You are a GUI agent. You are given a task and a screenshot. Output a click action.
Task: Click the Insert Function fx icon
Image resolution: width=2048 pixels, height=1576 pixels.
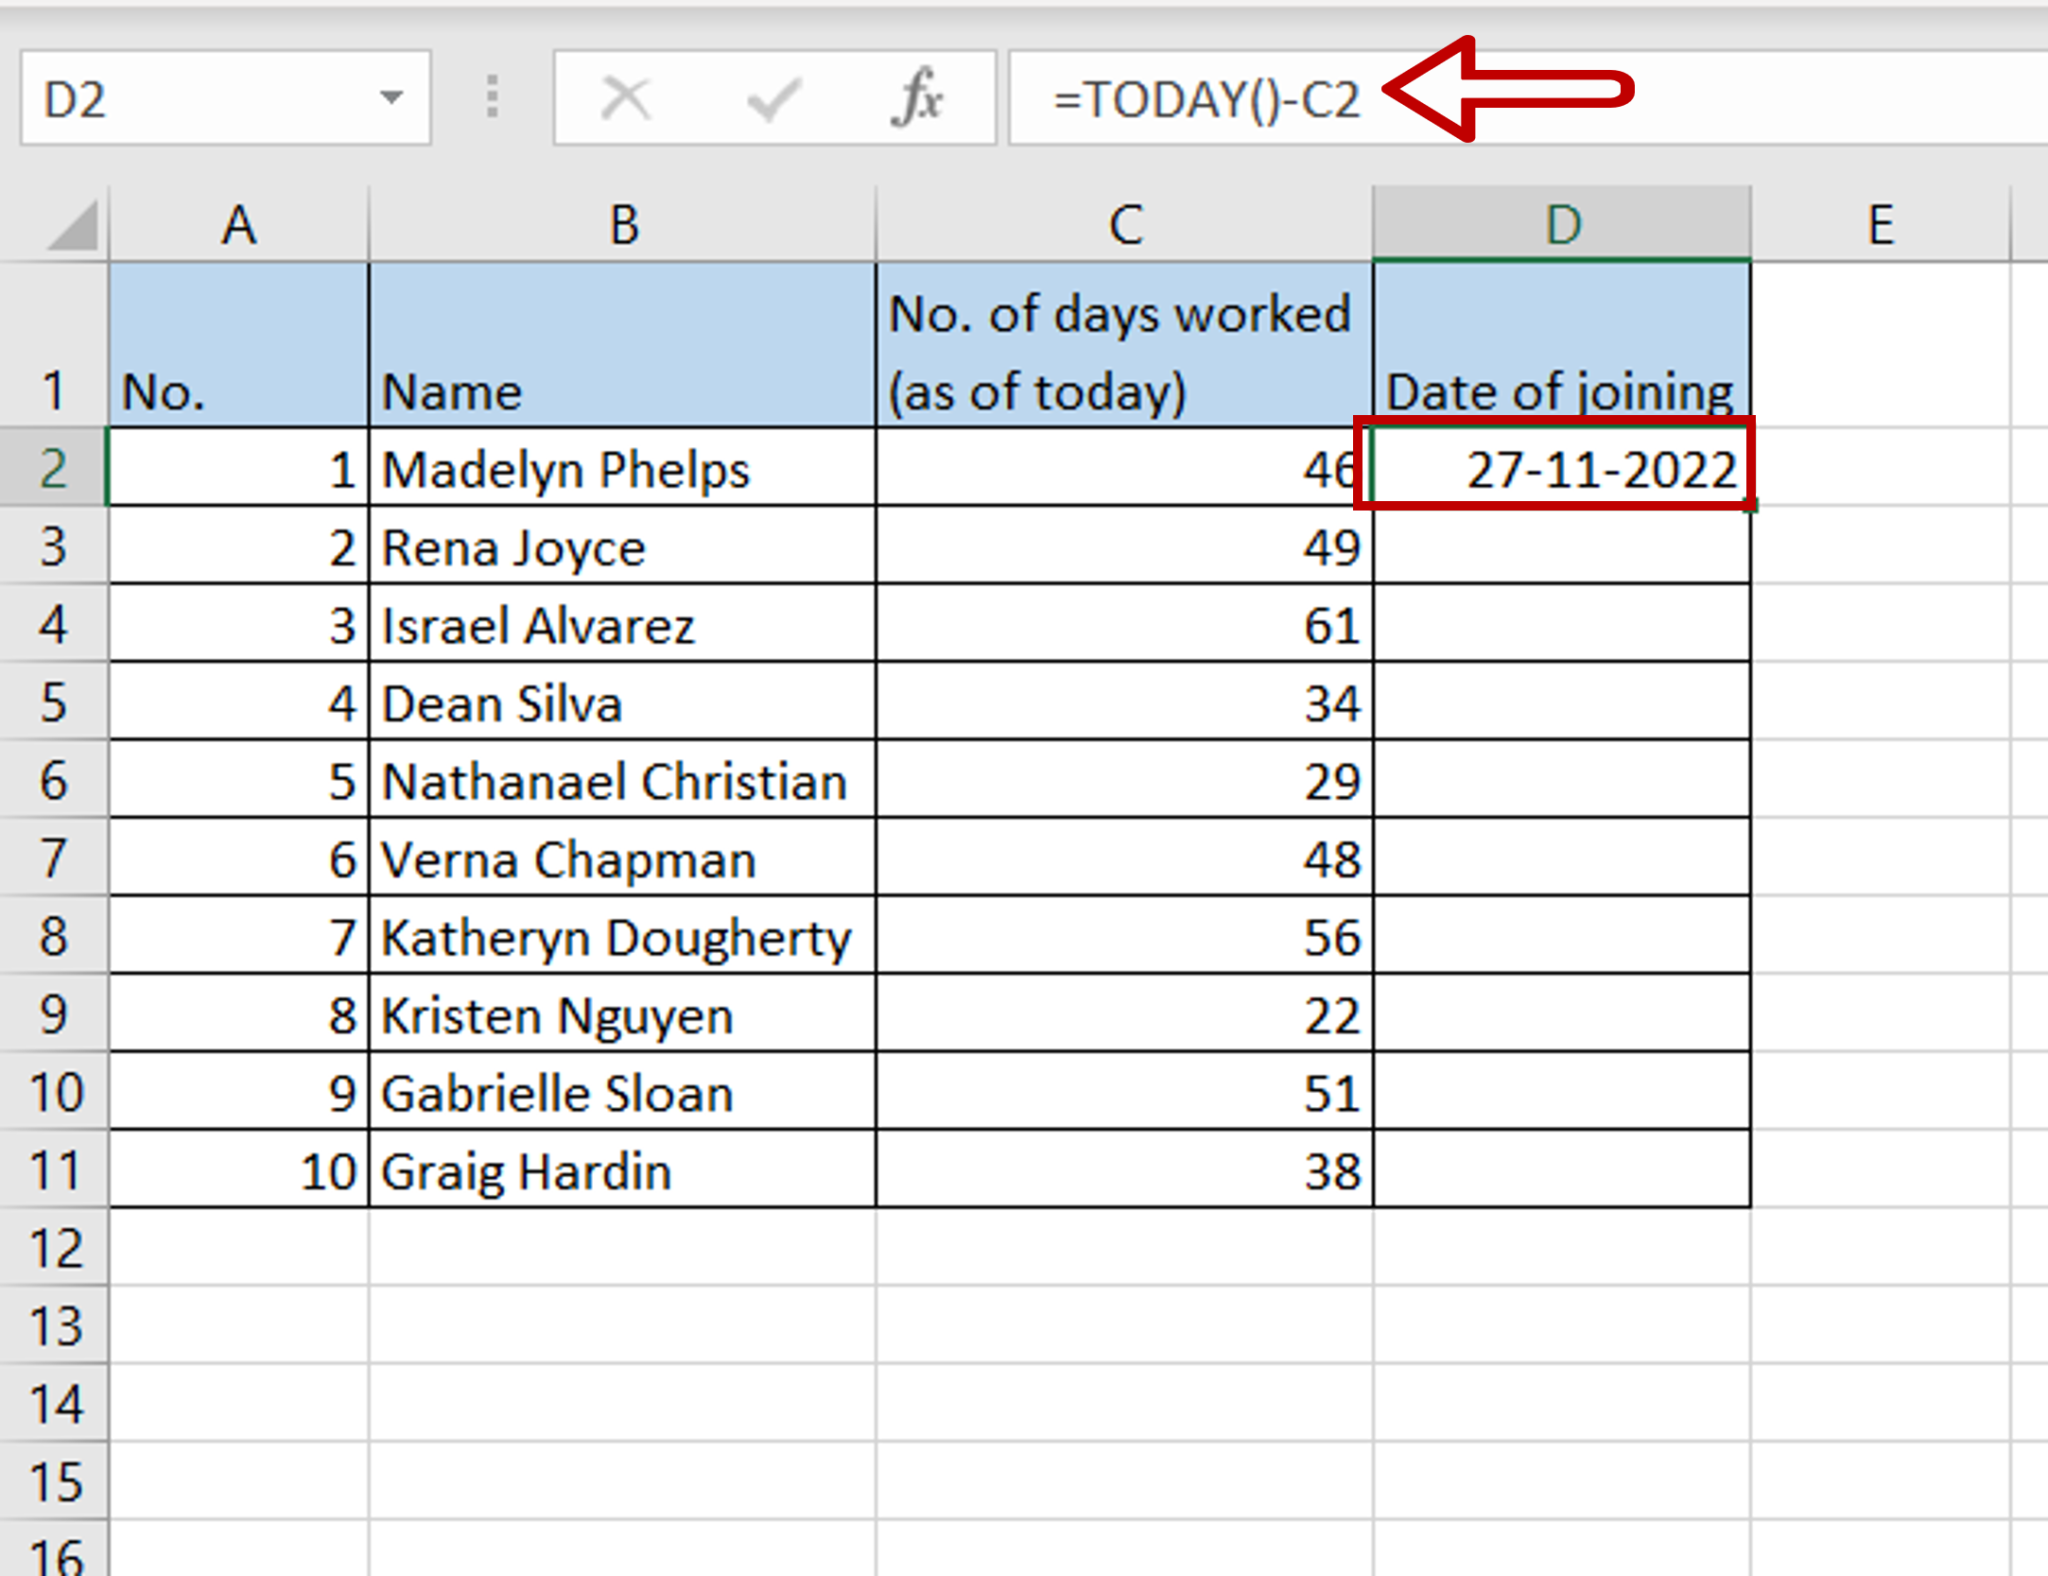(x=920, y=97)
